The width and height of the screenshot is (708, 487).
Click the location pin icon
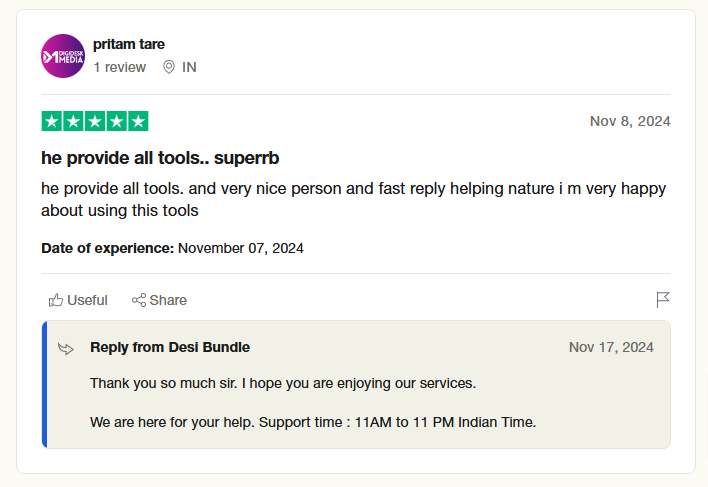point(169,67)
